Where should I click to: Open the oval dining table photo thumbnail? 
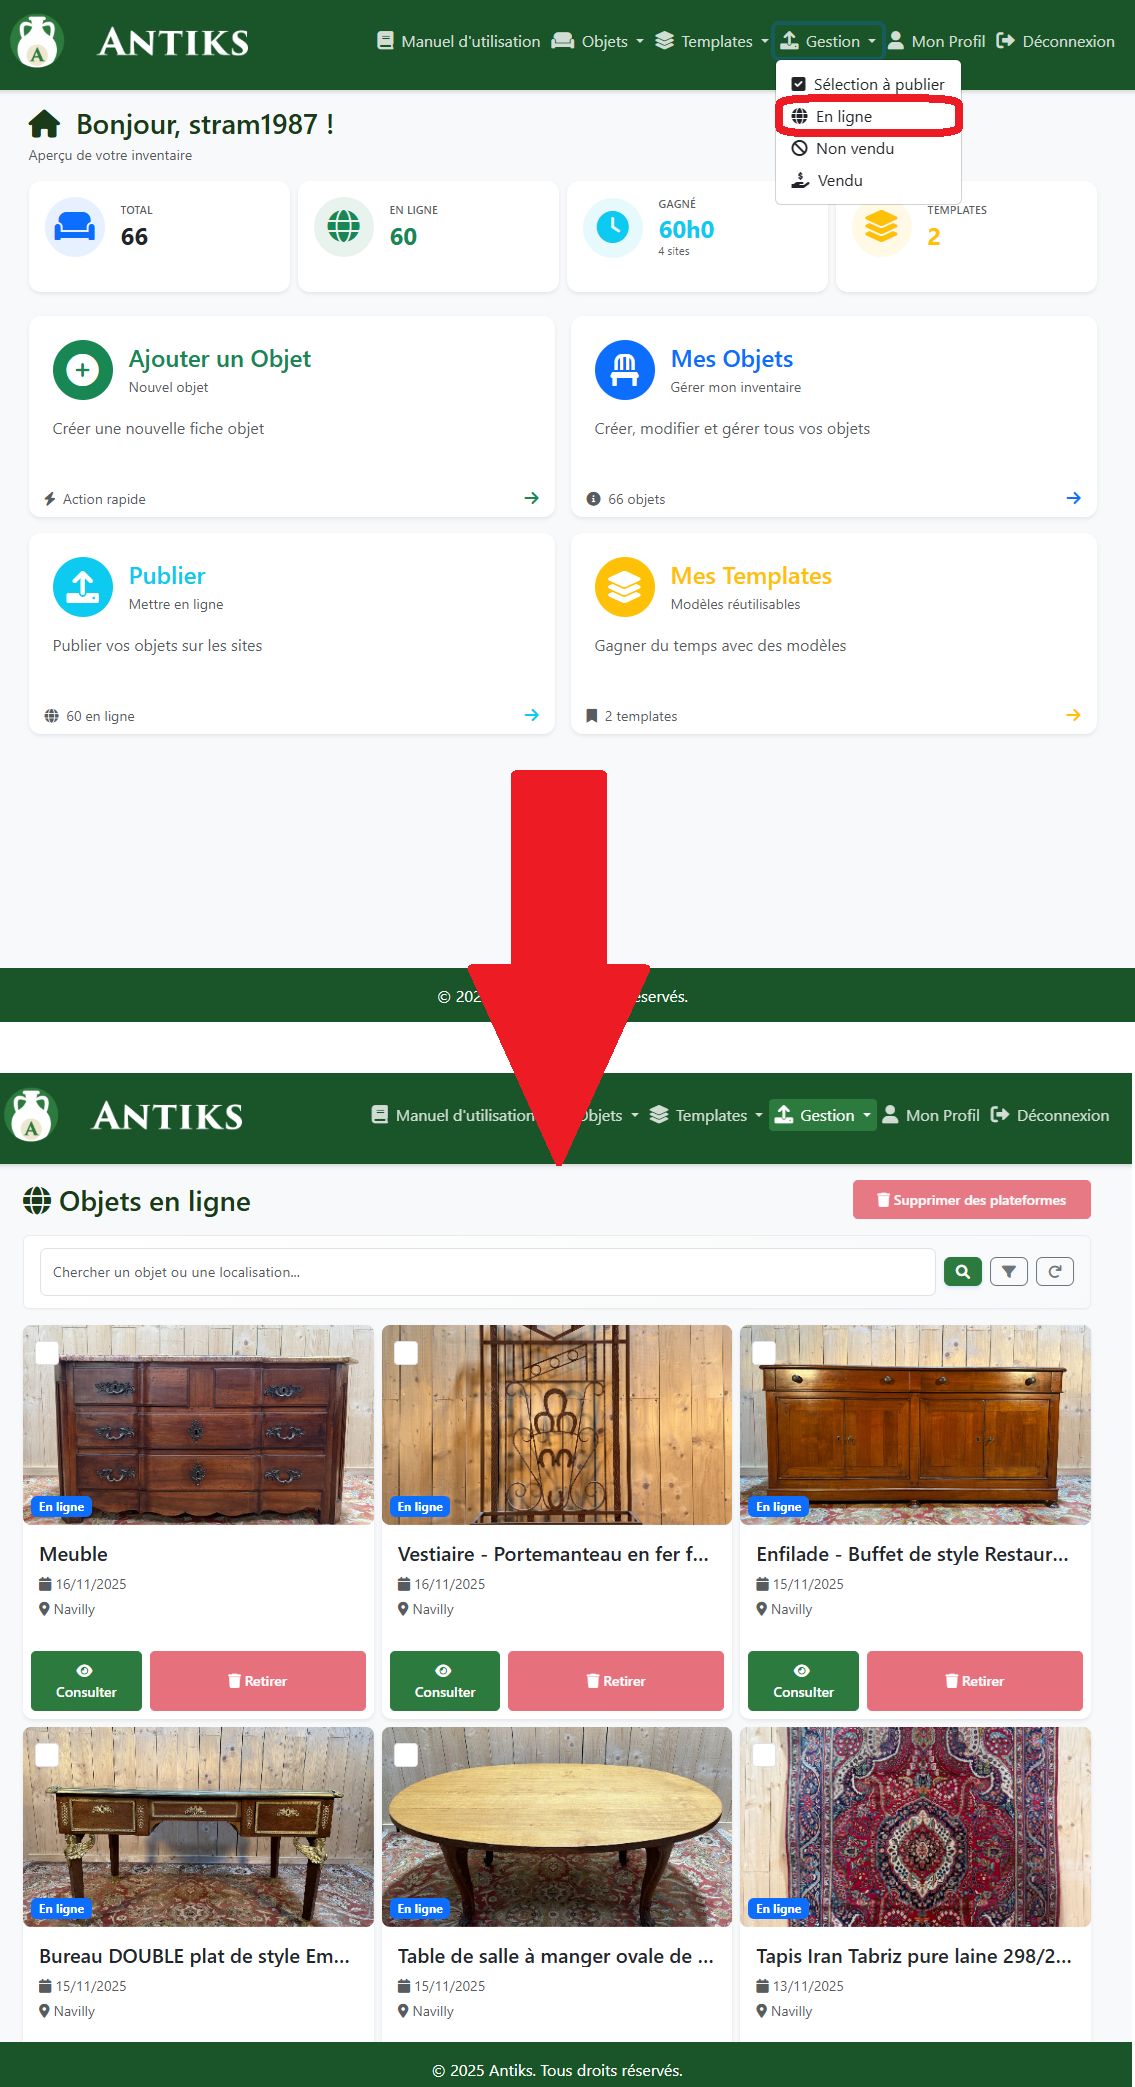coord(557,1827)
